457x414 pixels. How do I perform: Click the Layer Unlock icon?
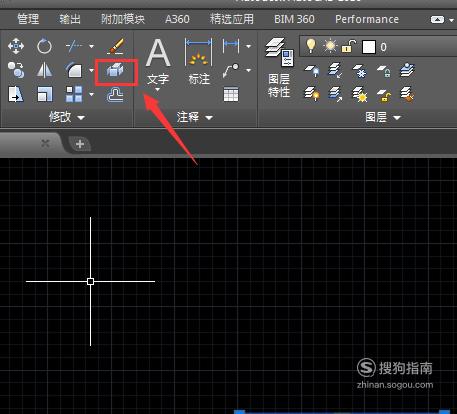tap(383, 95)
